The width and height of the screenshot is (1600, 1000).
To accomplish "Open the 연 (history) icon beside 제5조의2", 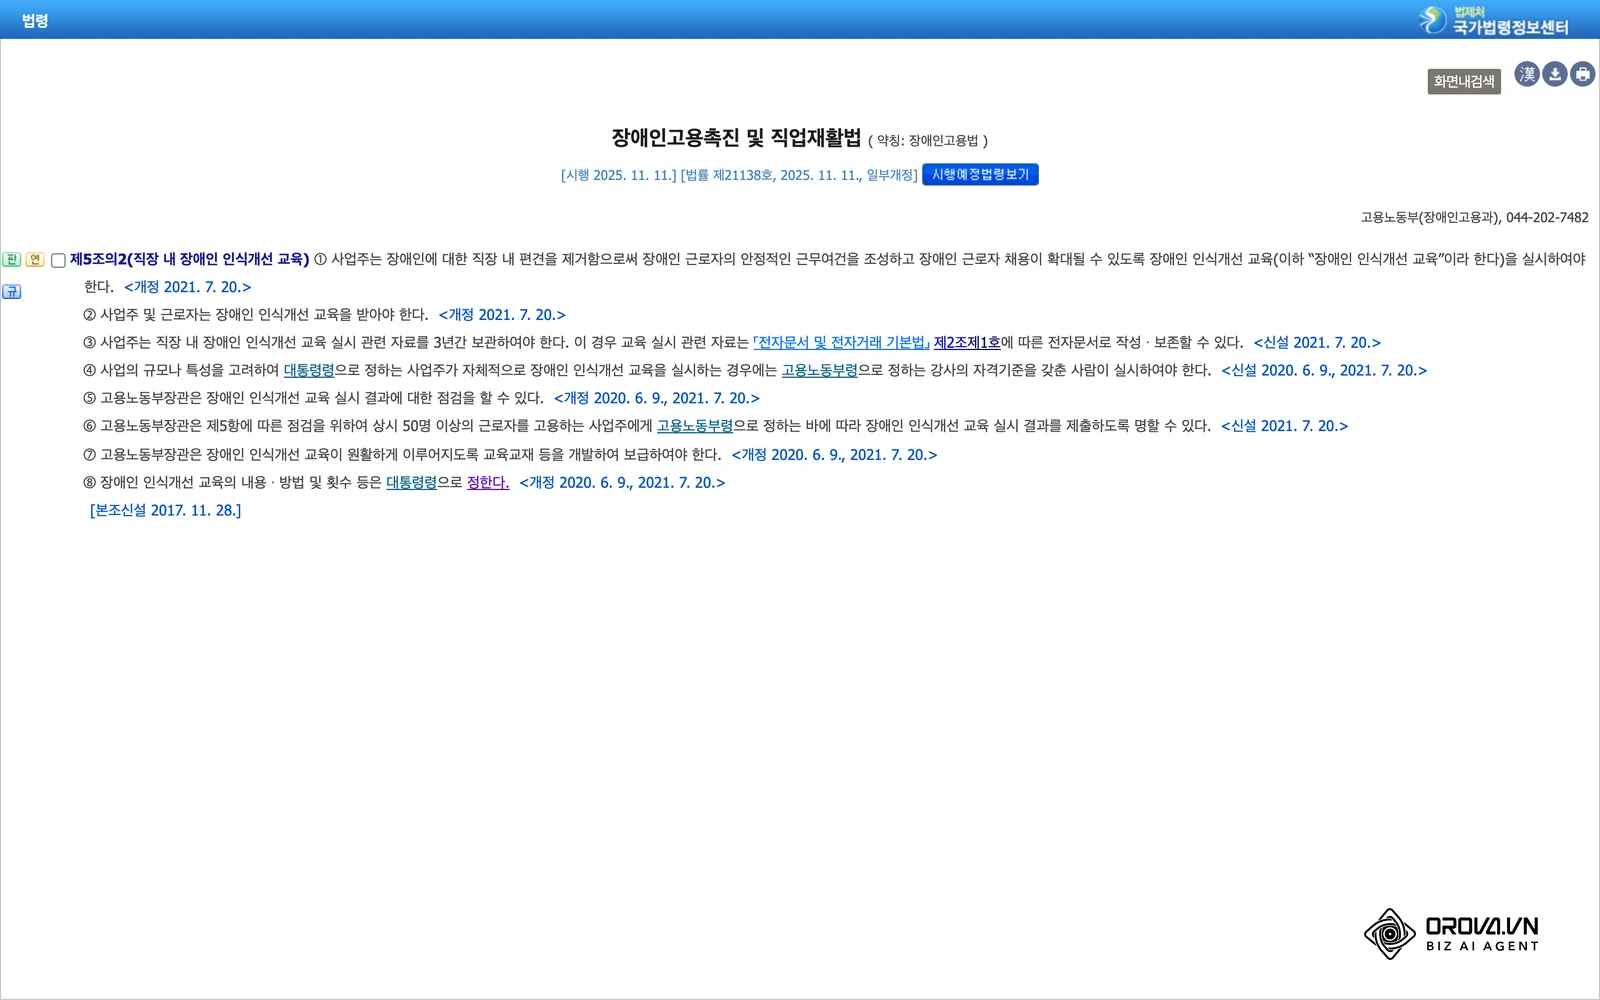I will [35, 260].
